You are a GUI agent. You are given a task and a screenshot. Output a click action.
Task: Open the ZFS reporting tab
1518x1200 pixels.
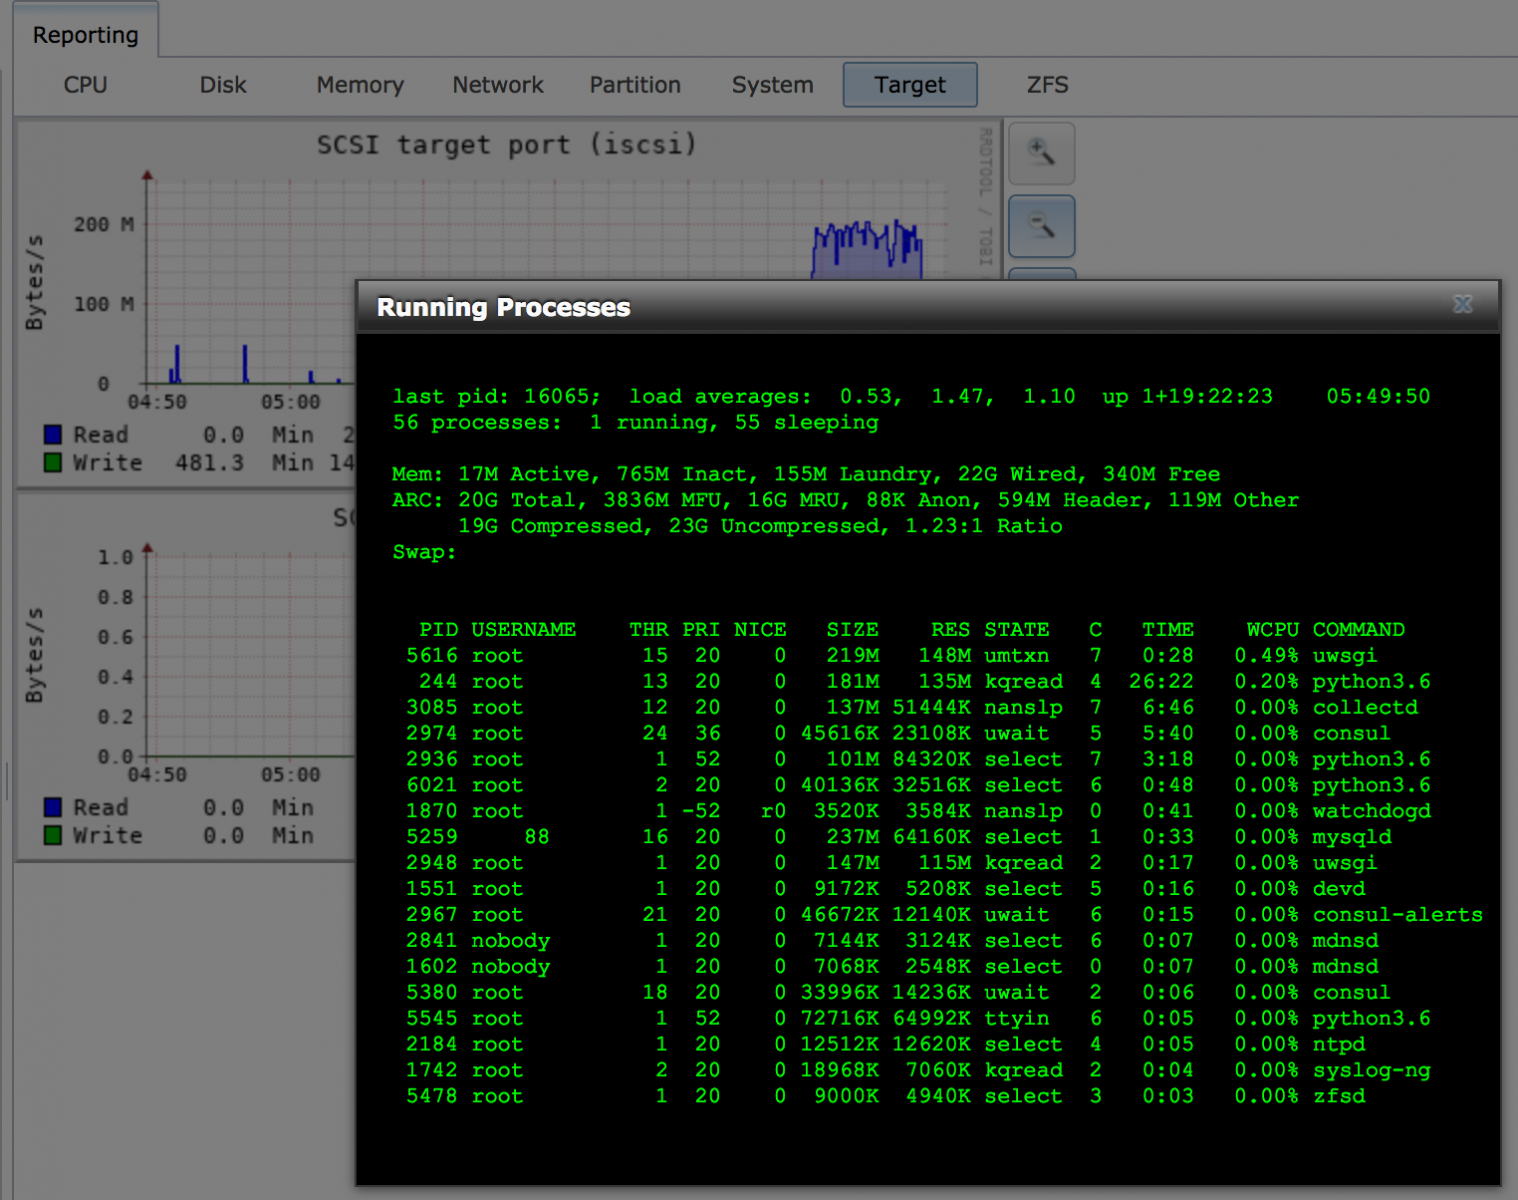click(1047, 85)
